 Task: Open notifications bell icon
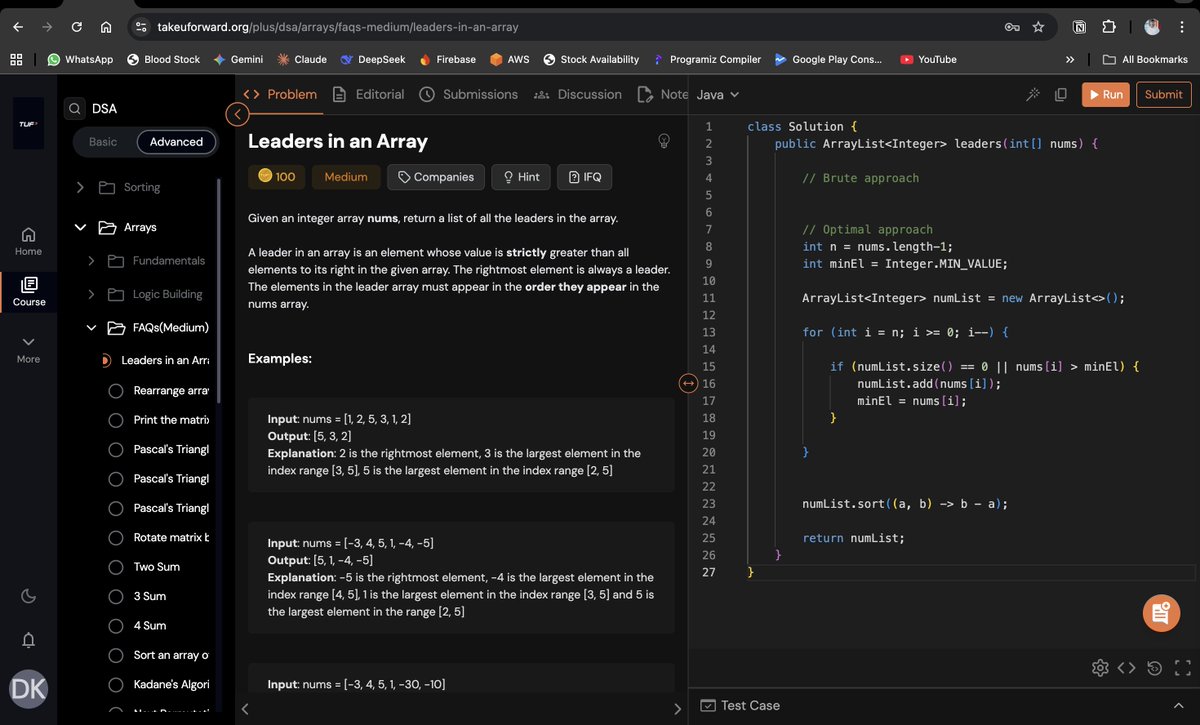click(x=29, y=639)
